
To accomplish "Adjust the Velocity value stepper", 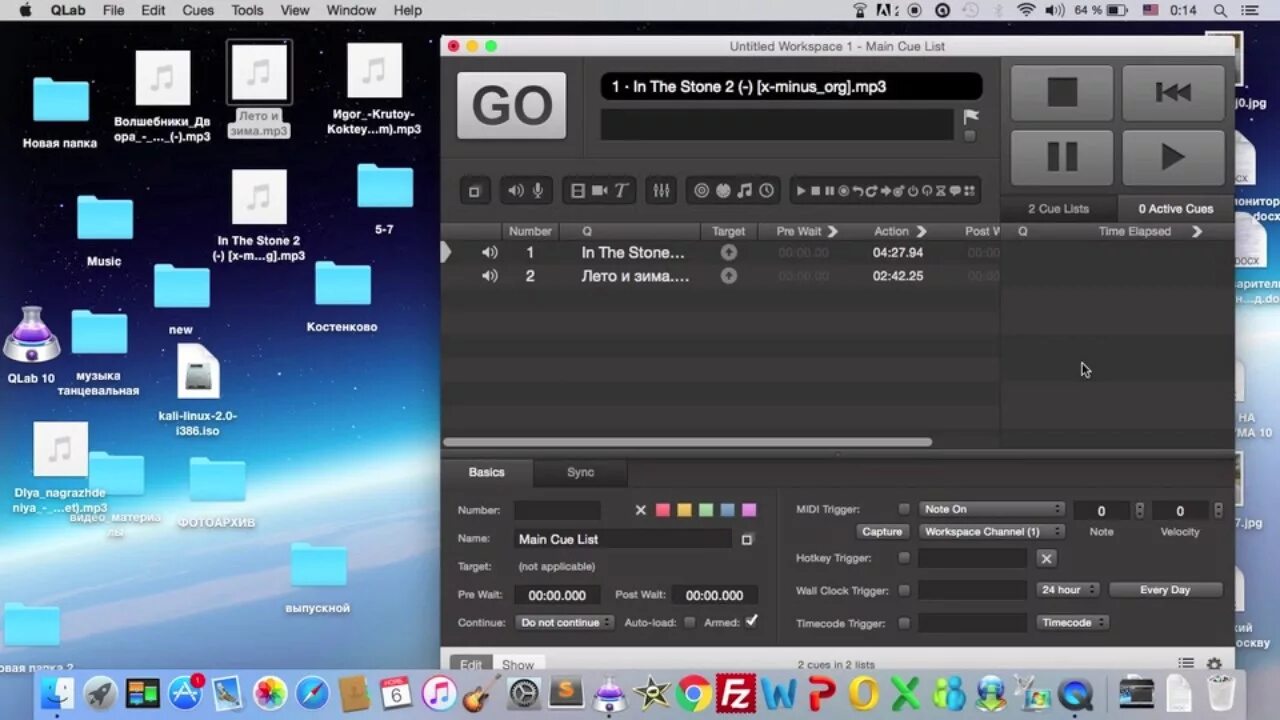I will (1218, 510).
